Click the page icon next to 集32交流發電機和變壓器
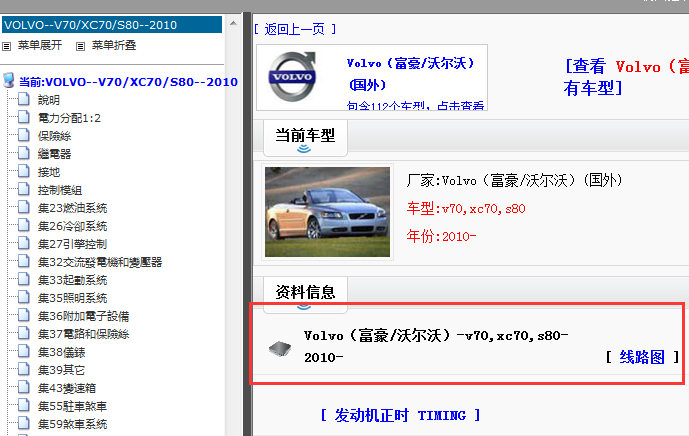The image size is (689, 436). [x=24, y=262]
